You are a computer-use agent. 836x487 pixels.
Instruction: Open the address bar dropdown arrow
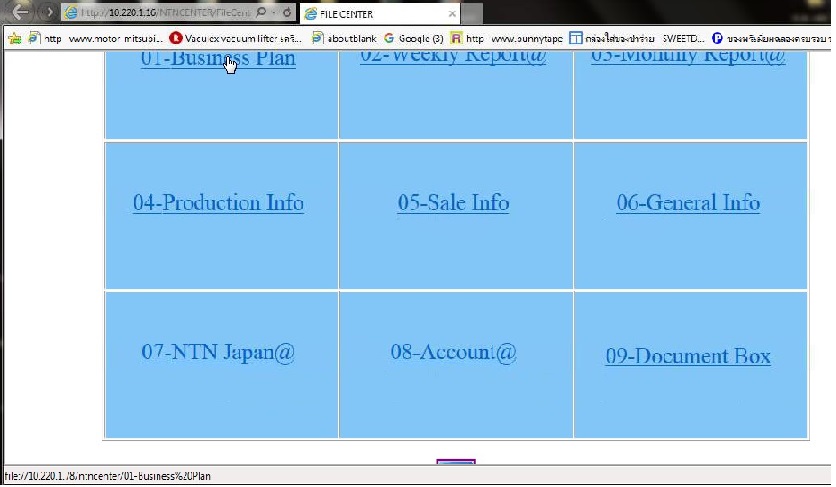click(274, 12)
